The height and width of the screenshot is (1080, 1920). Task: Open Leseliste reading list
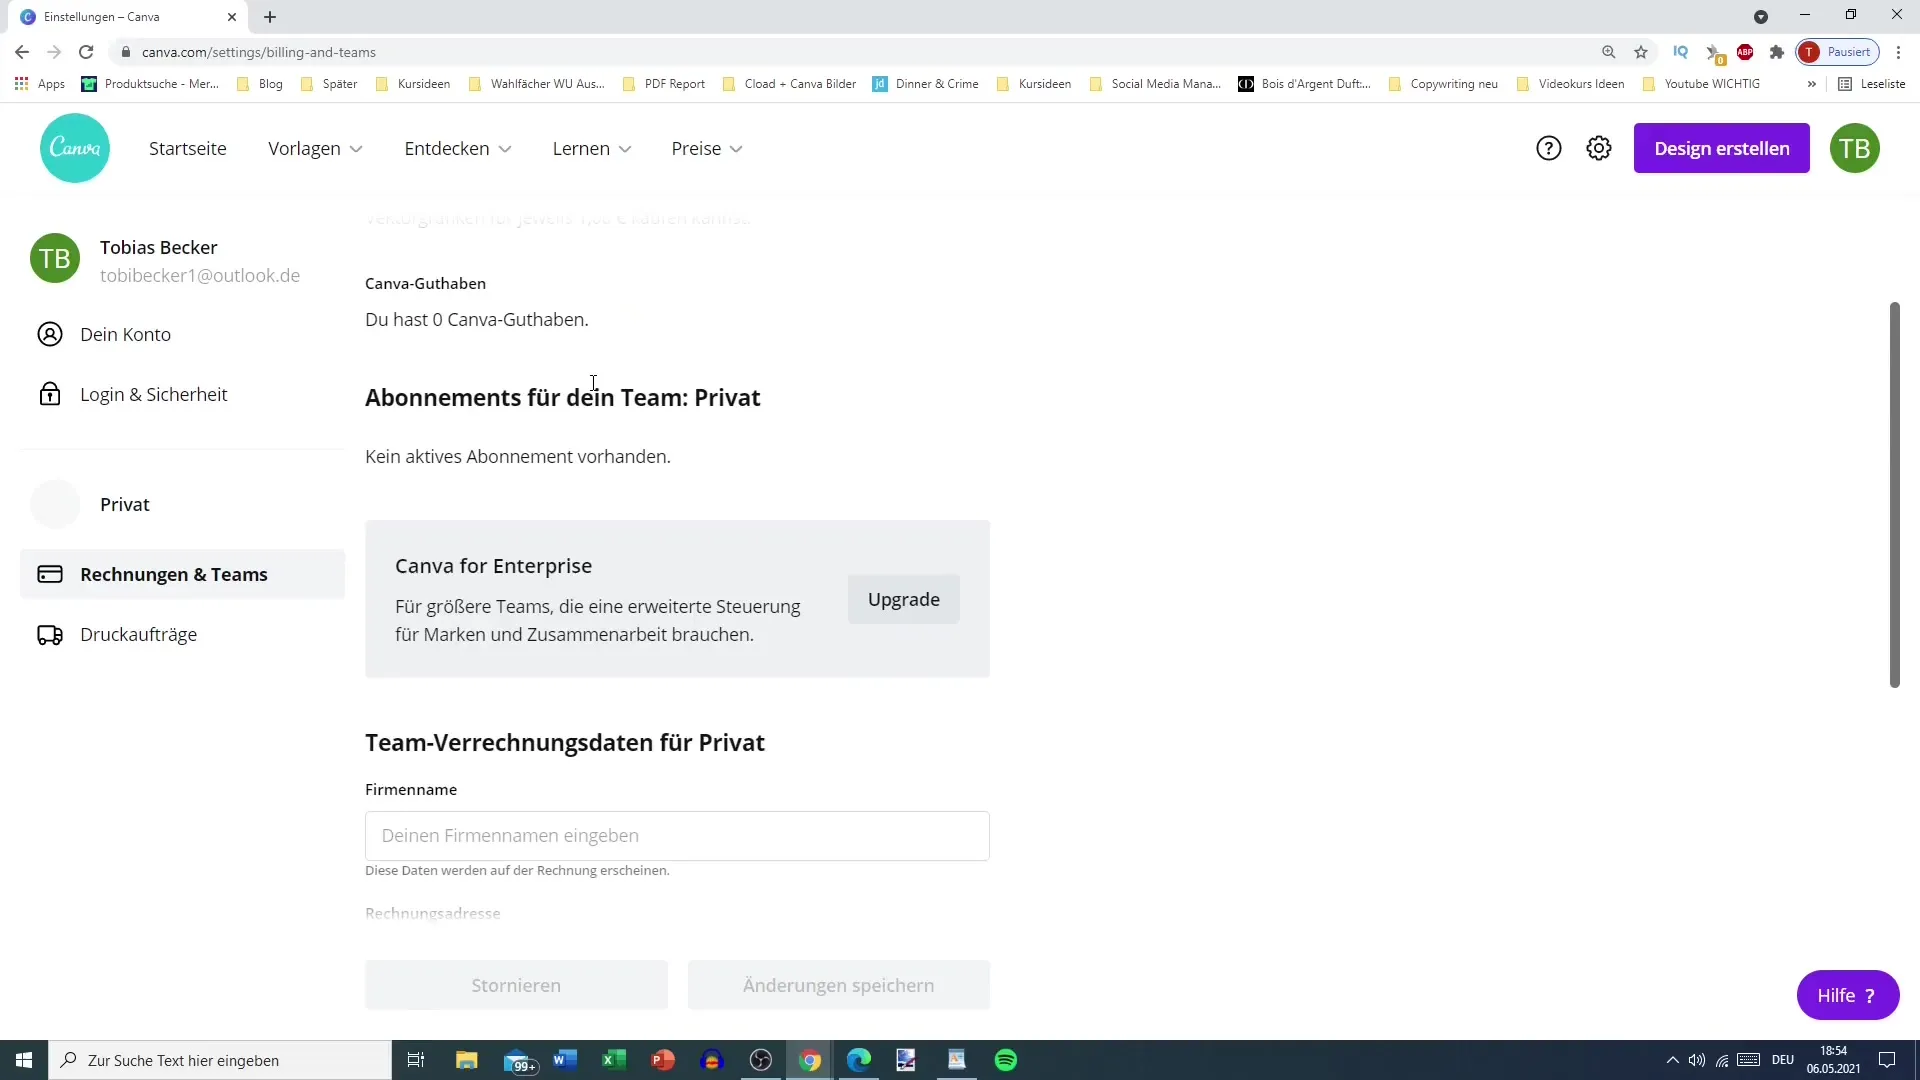pyautogui.click(x=1872, y=84)
